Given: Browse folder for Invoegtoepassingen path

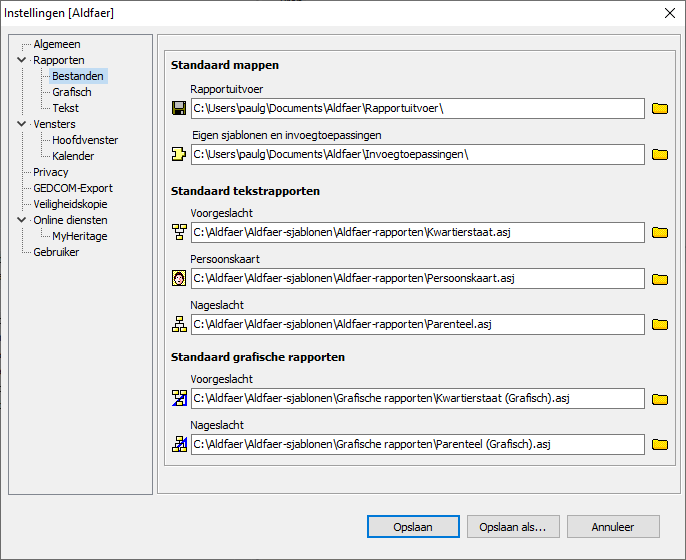Looking at the screenshot, I should click(x=659, y=155).
